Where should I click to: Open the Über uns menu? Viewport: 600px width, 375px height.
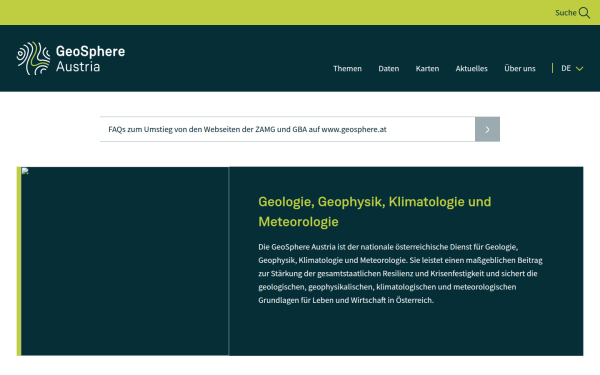point(520,68)
